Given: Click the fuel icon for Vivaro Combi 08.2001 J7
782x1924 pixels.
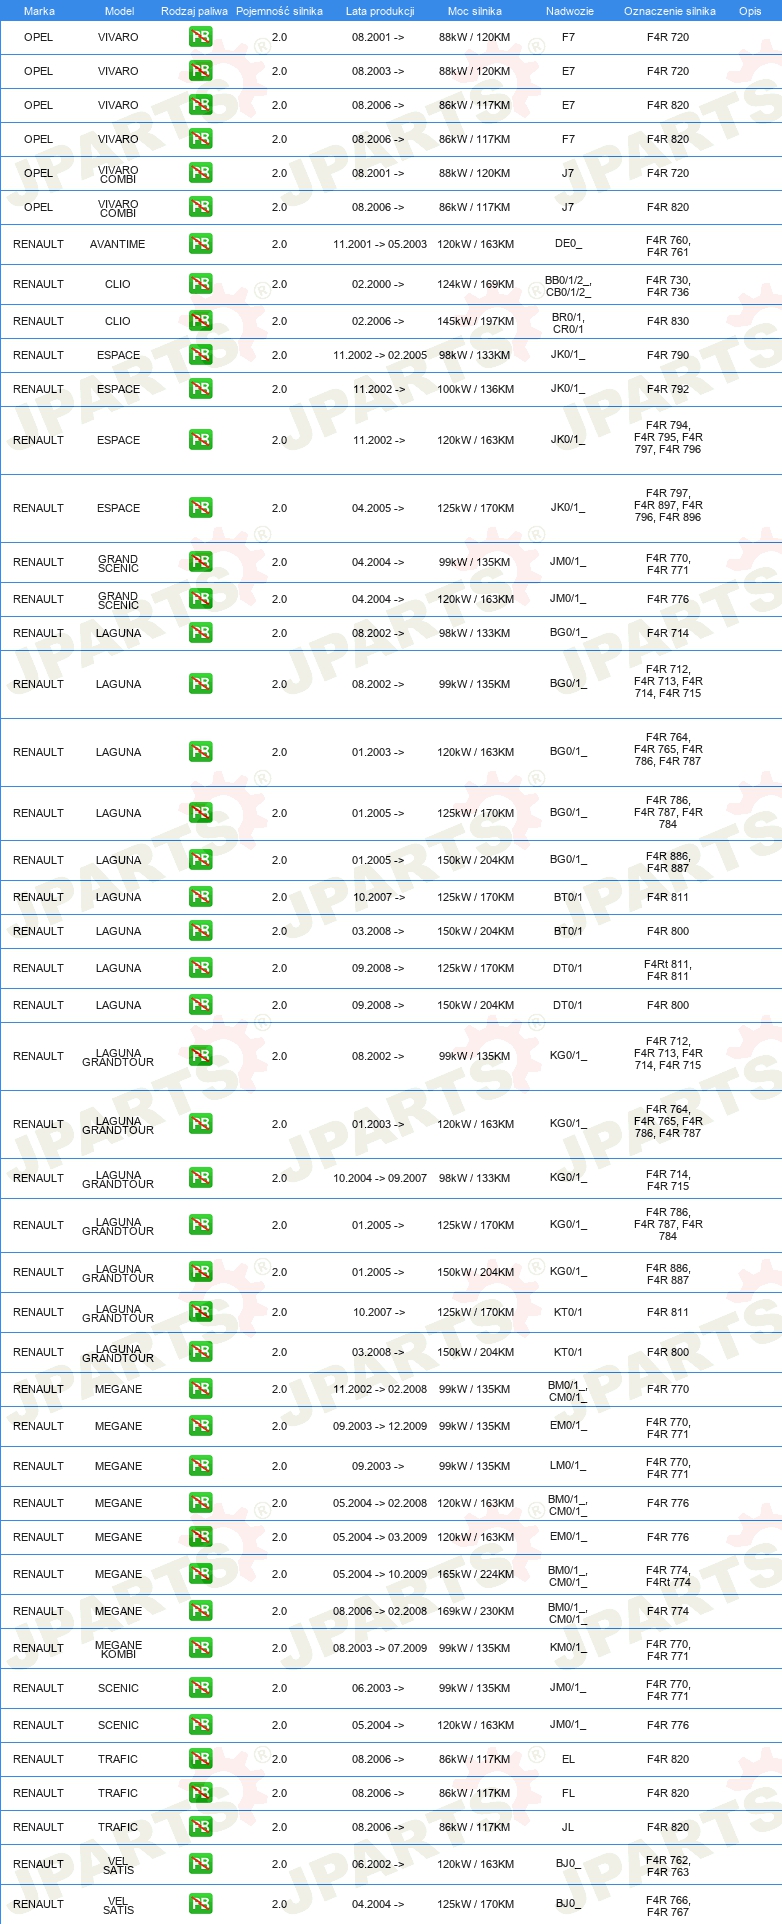Looking at the screenshot, I should tap(201, 173).
